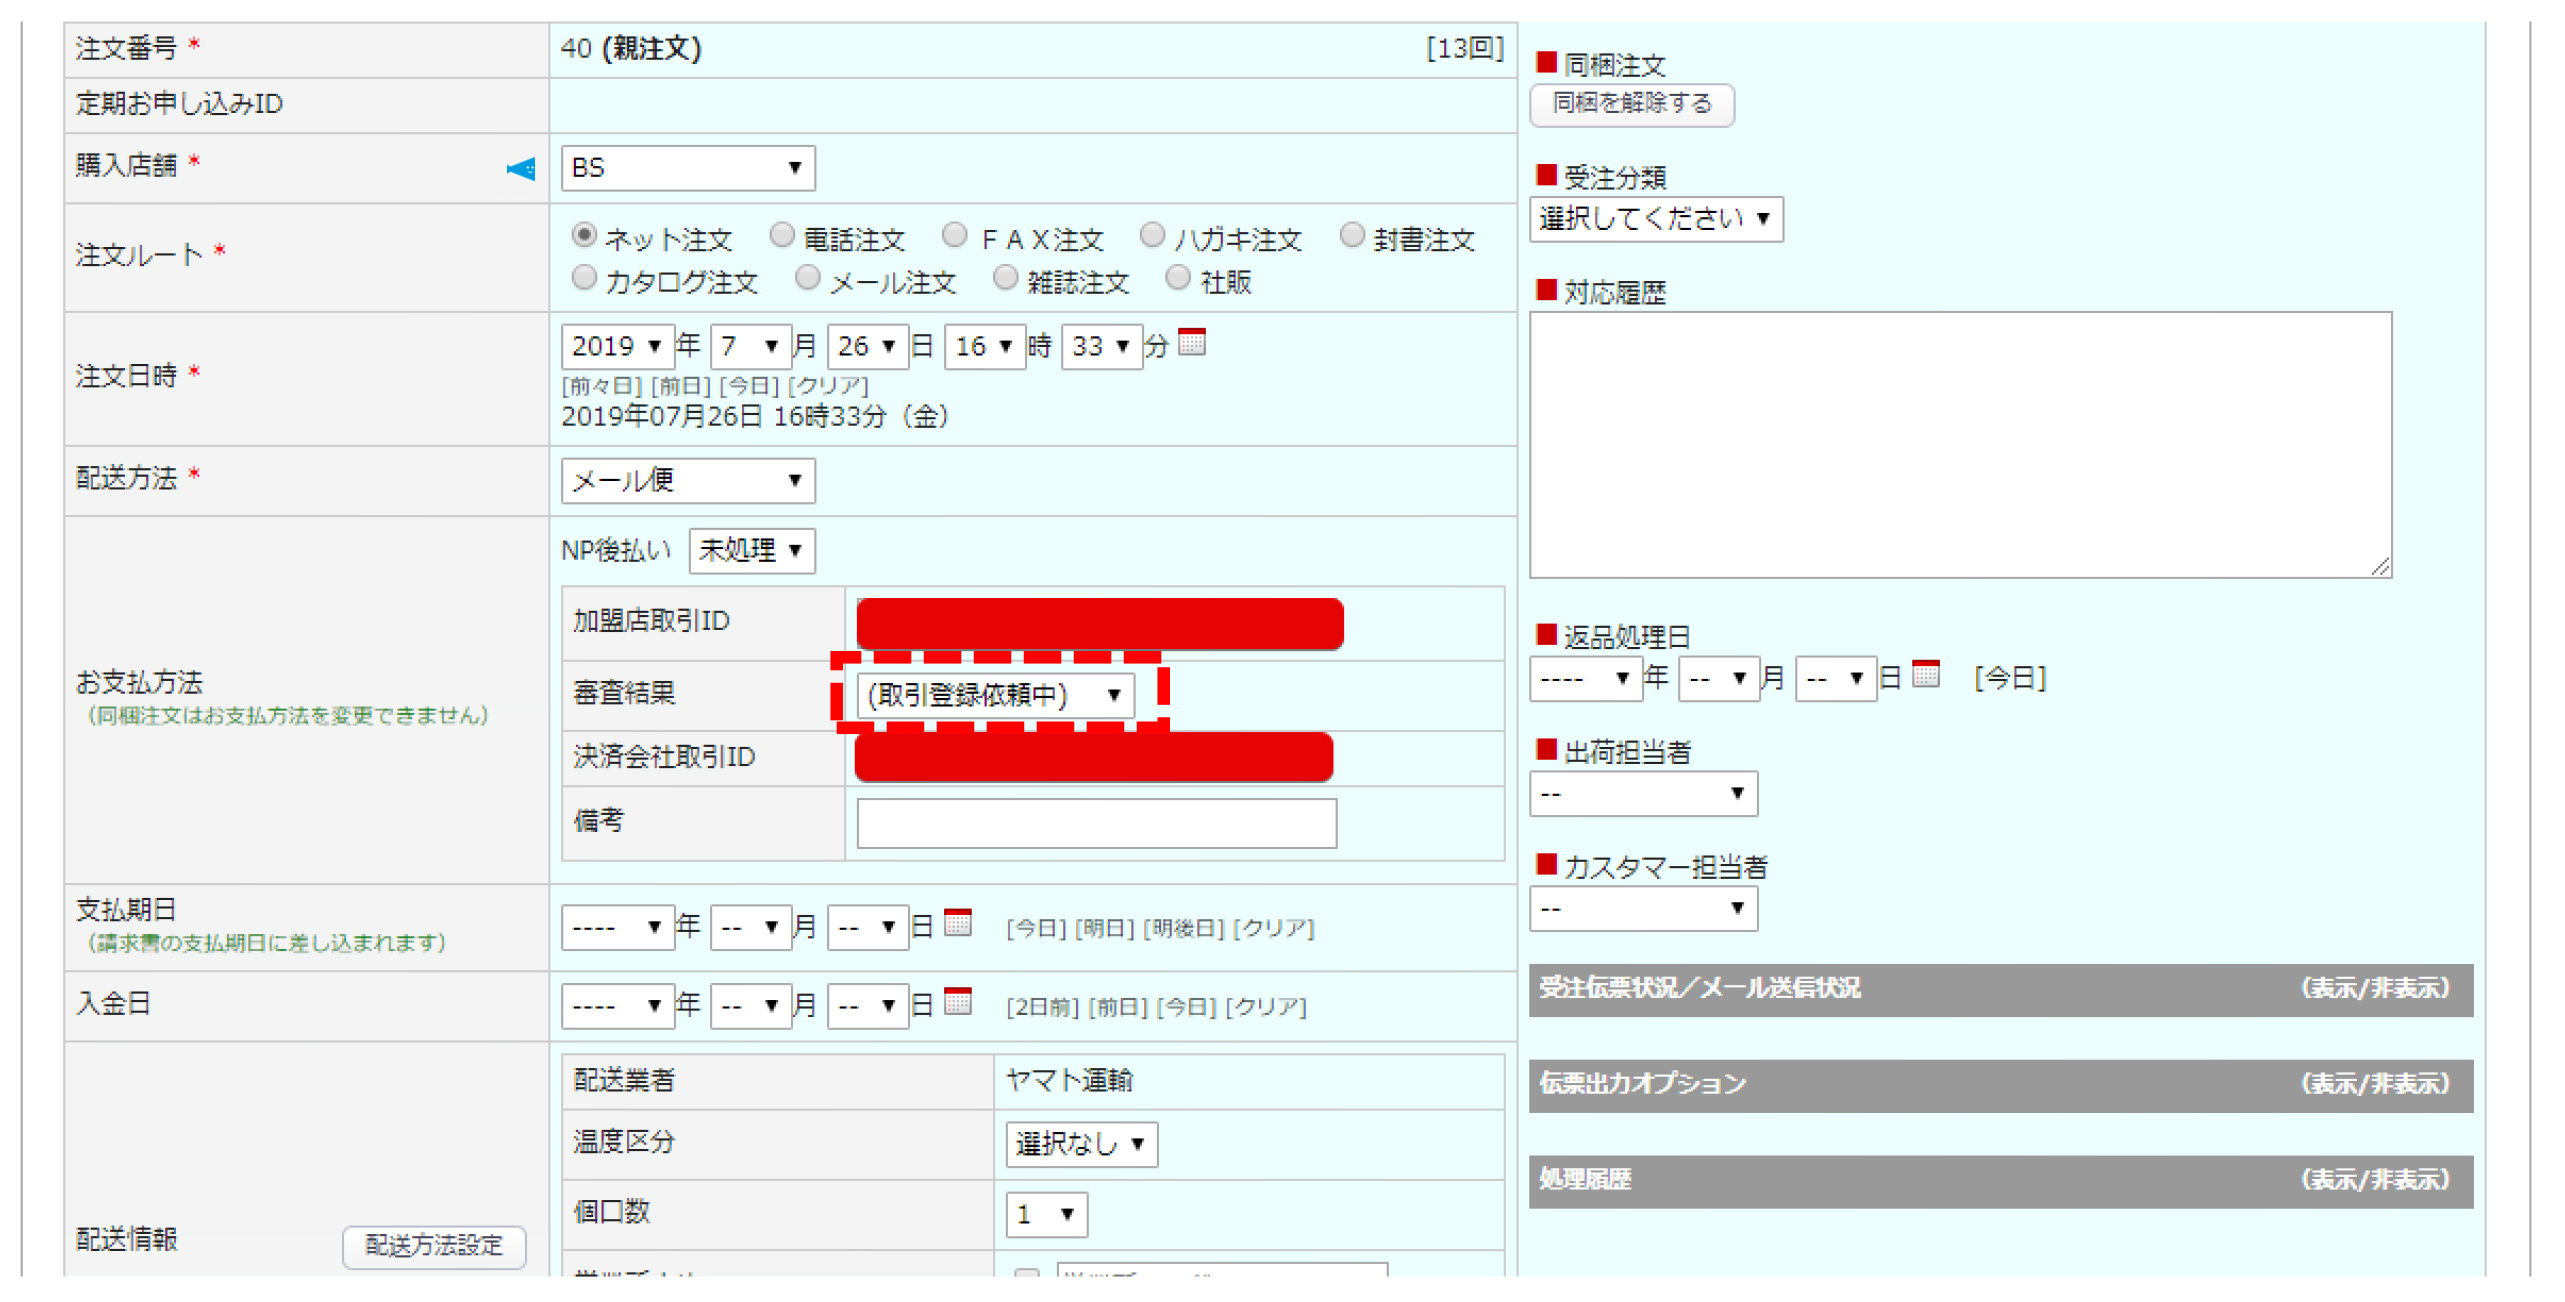2565x1302 pixels.
Task: Open the payment due date calendar icon
Action: click(x=956, y=923)
